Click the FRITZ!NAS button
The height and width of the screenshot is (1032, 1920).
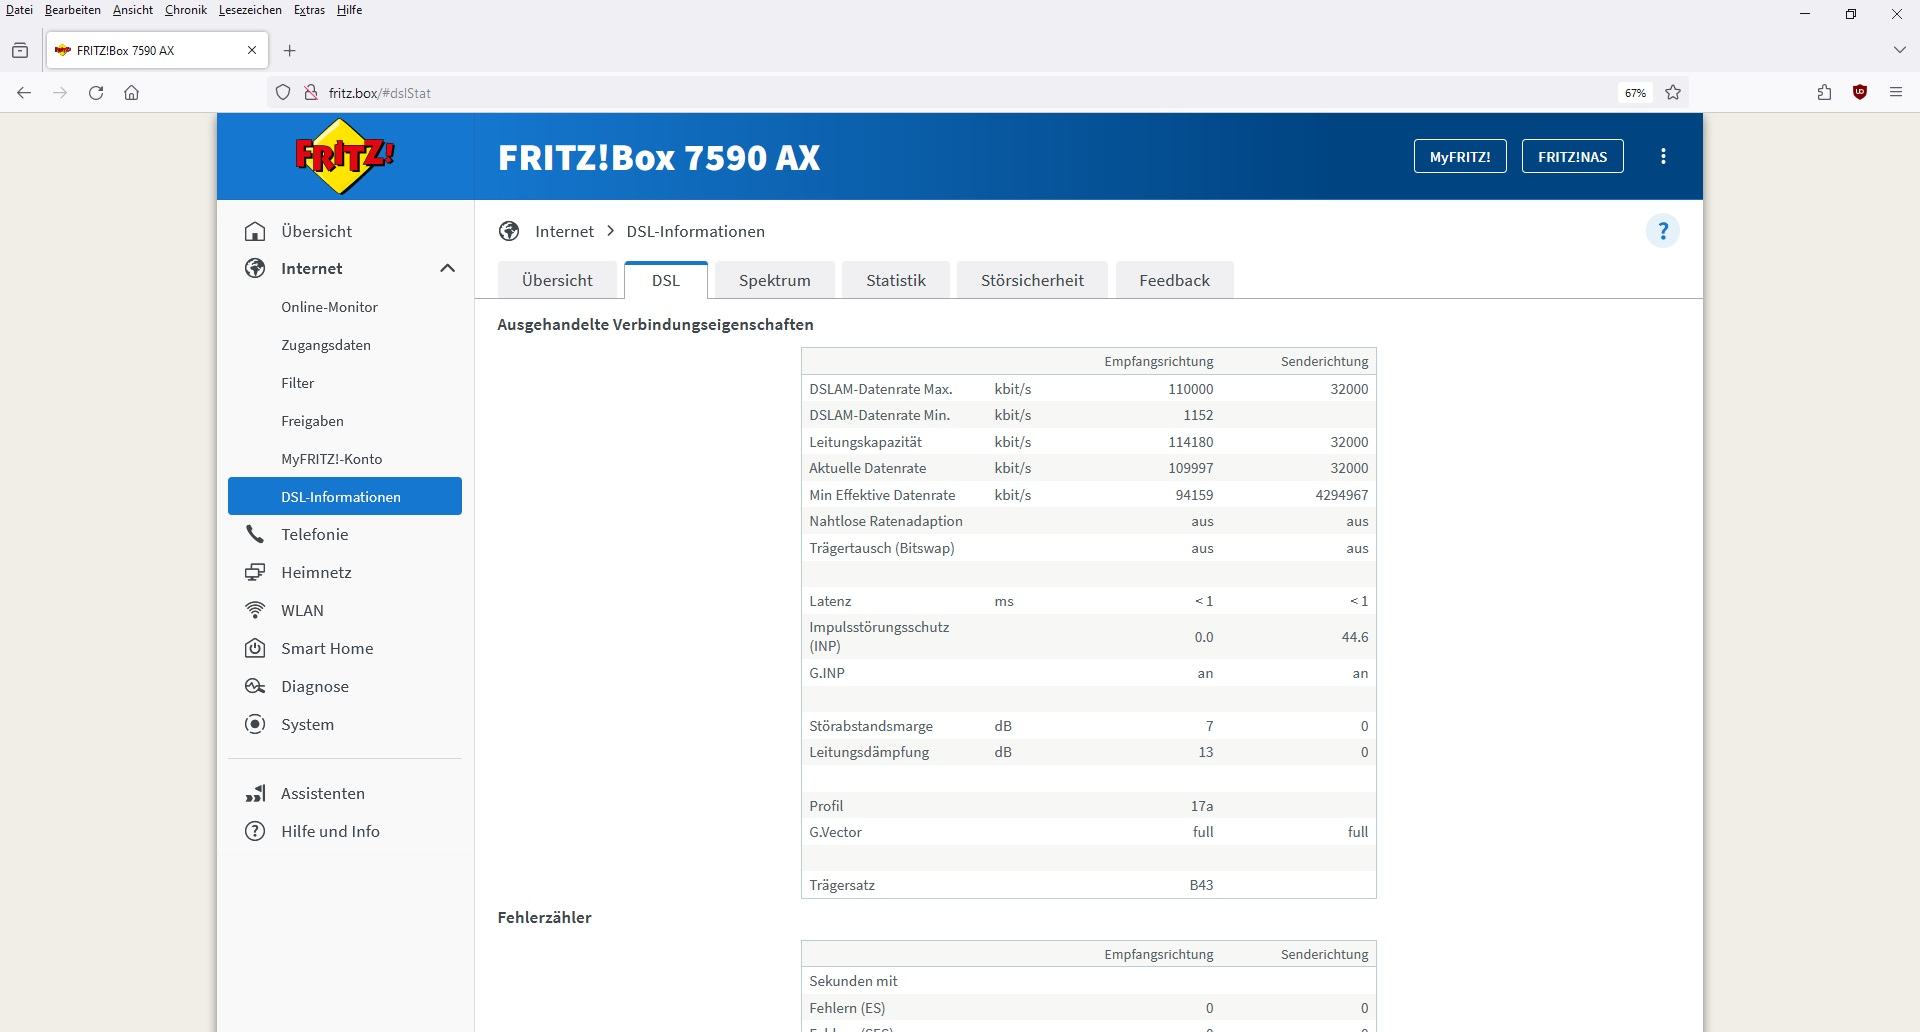click(x=1572, y=156)
